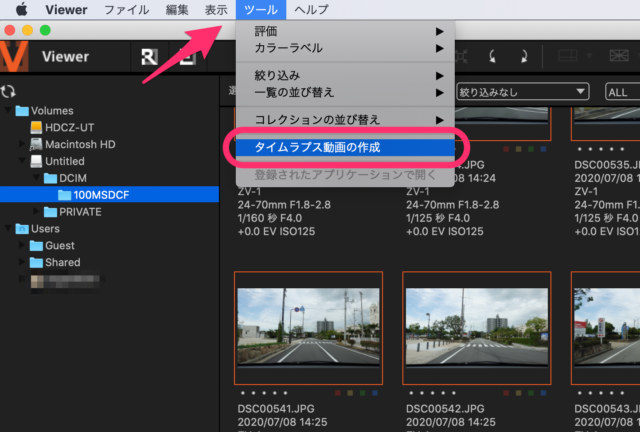Open the カラーラベル submenu
Image resolution: width=640 pixels, height=432 pixels.
[345, 48]
